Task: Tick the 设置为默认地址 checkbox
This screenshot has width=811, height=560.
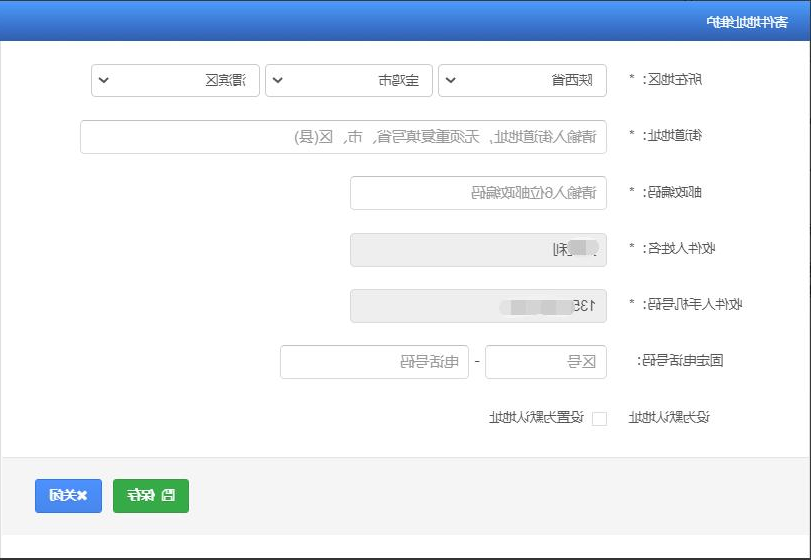Action: (599, 418)
